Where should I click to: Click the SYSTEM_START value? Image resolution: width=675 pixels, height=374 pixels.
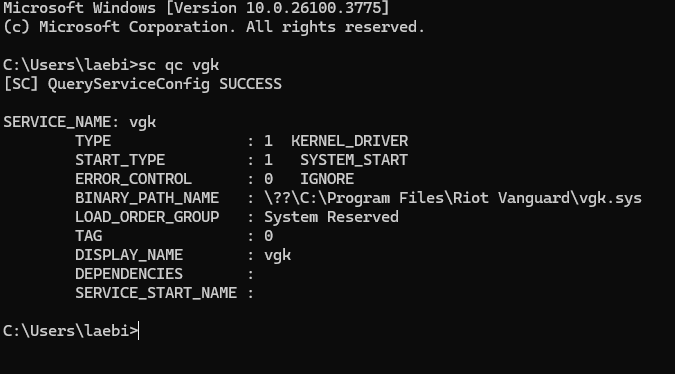click(354, 160)
